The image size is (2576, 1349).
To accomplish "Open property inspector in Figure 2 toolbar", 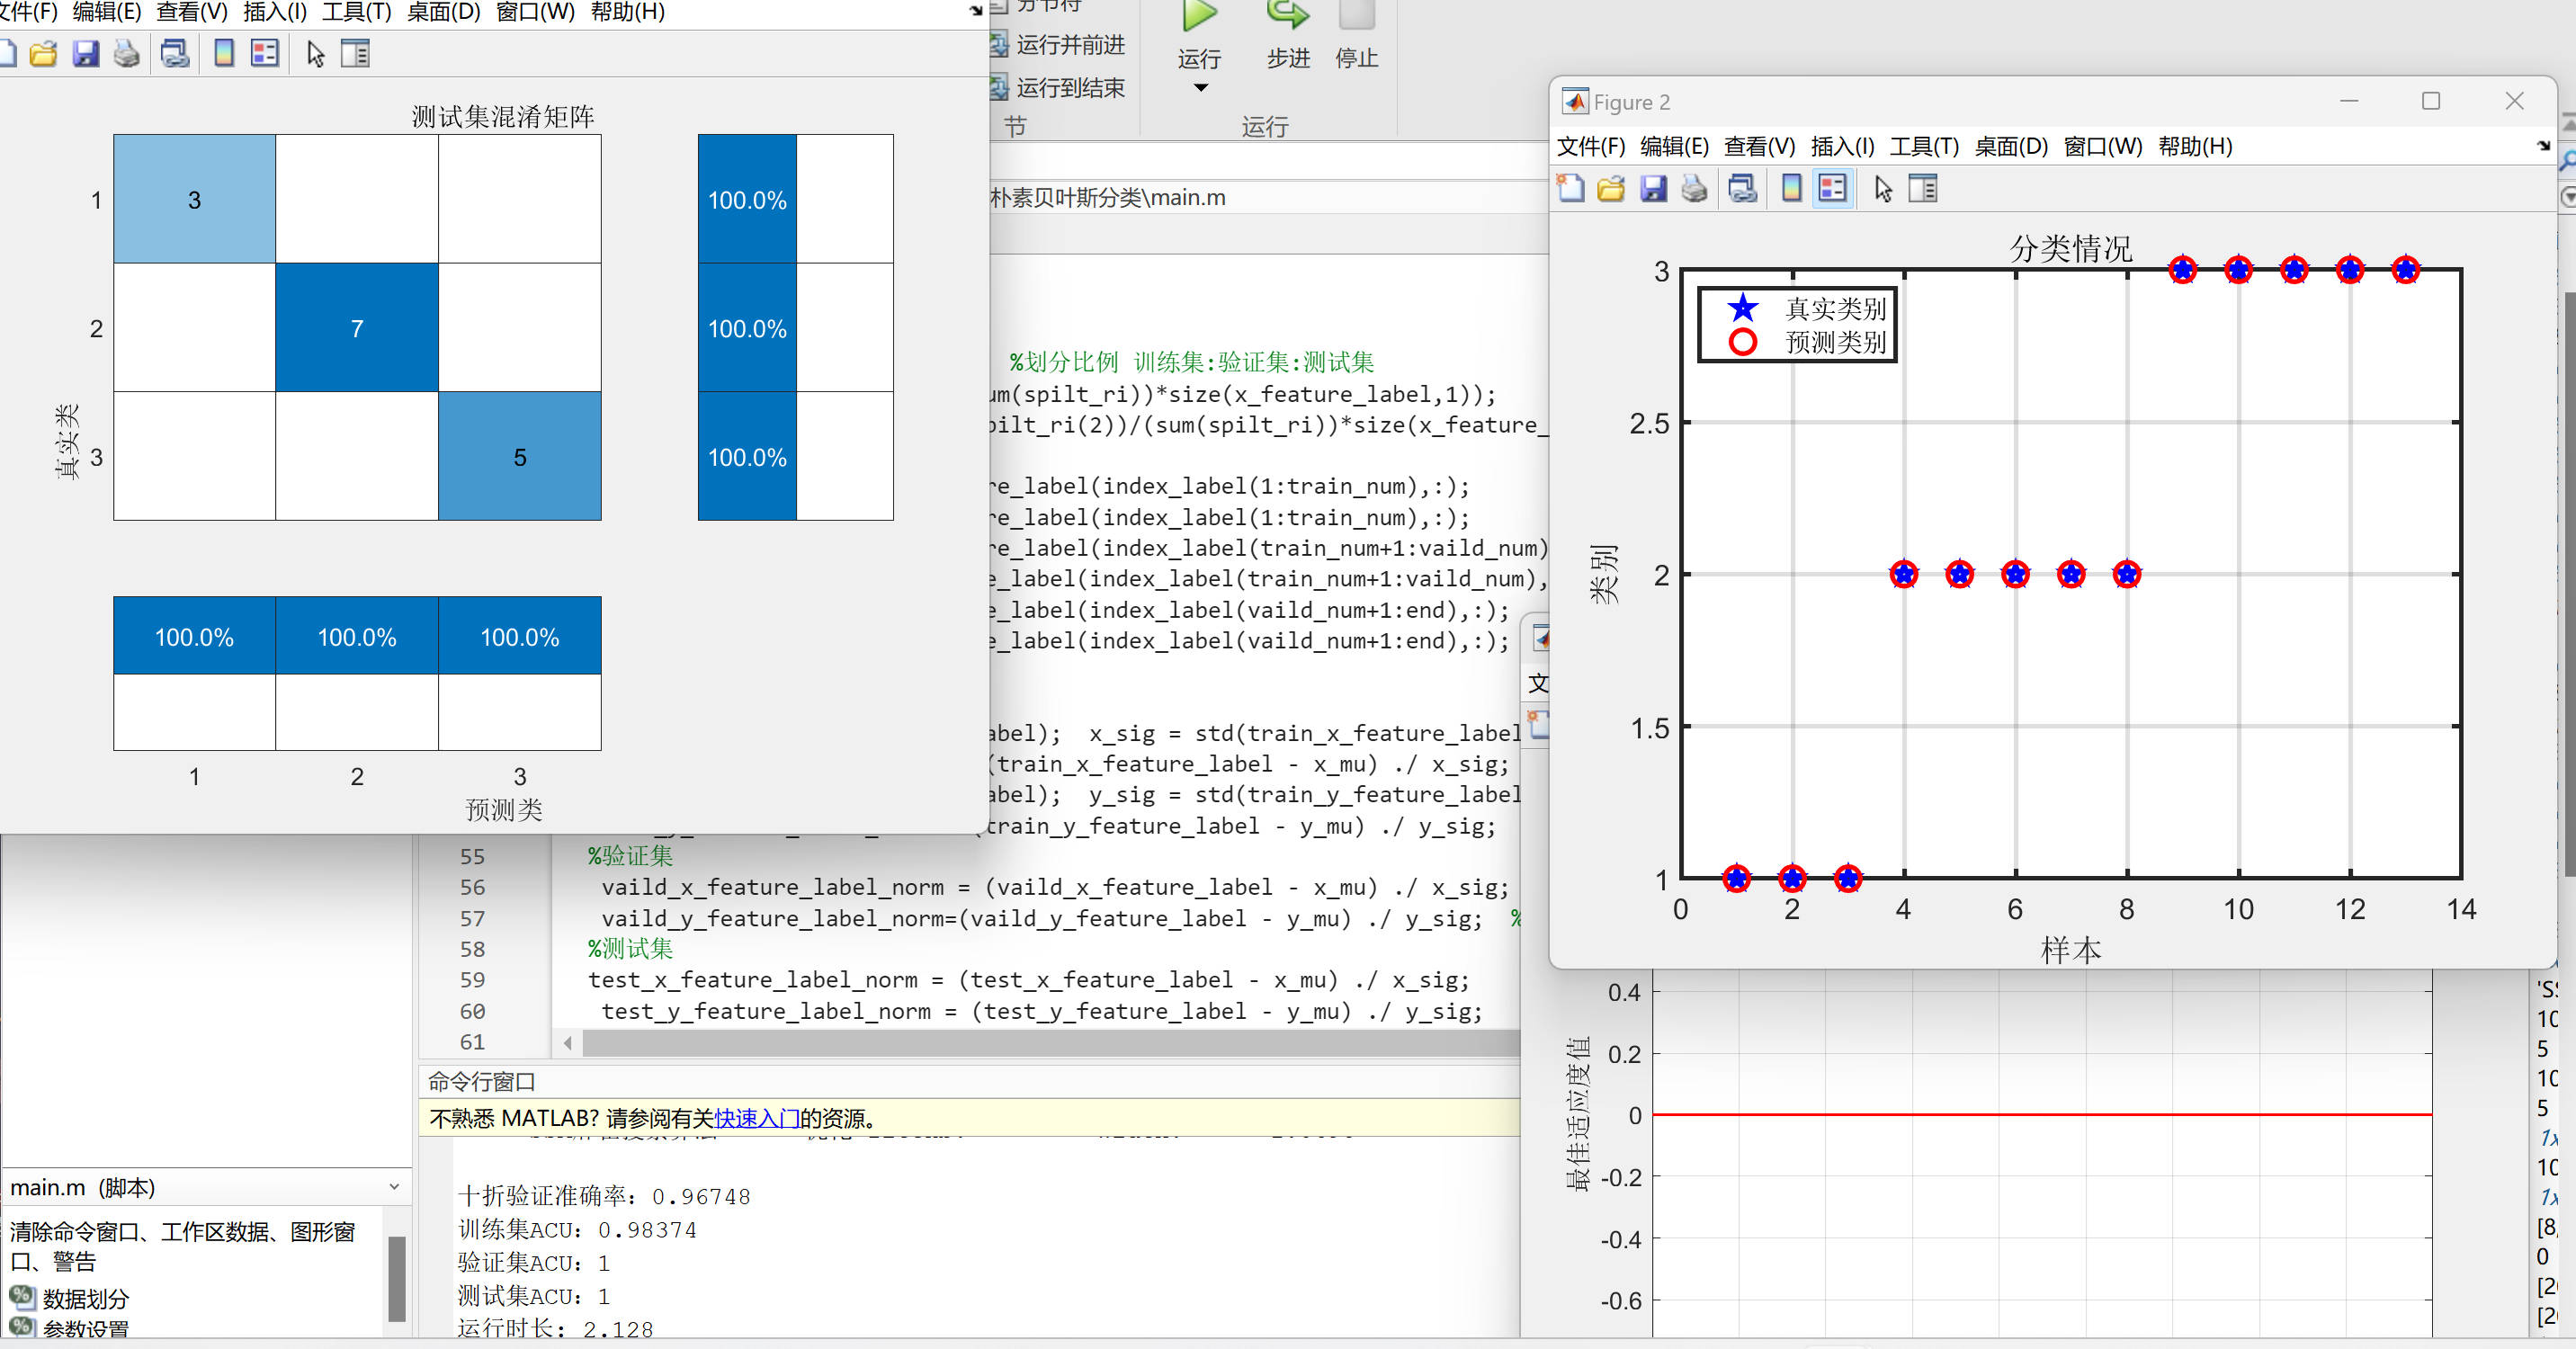I will [x=1923, y=188].
